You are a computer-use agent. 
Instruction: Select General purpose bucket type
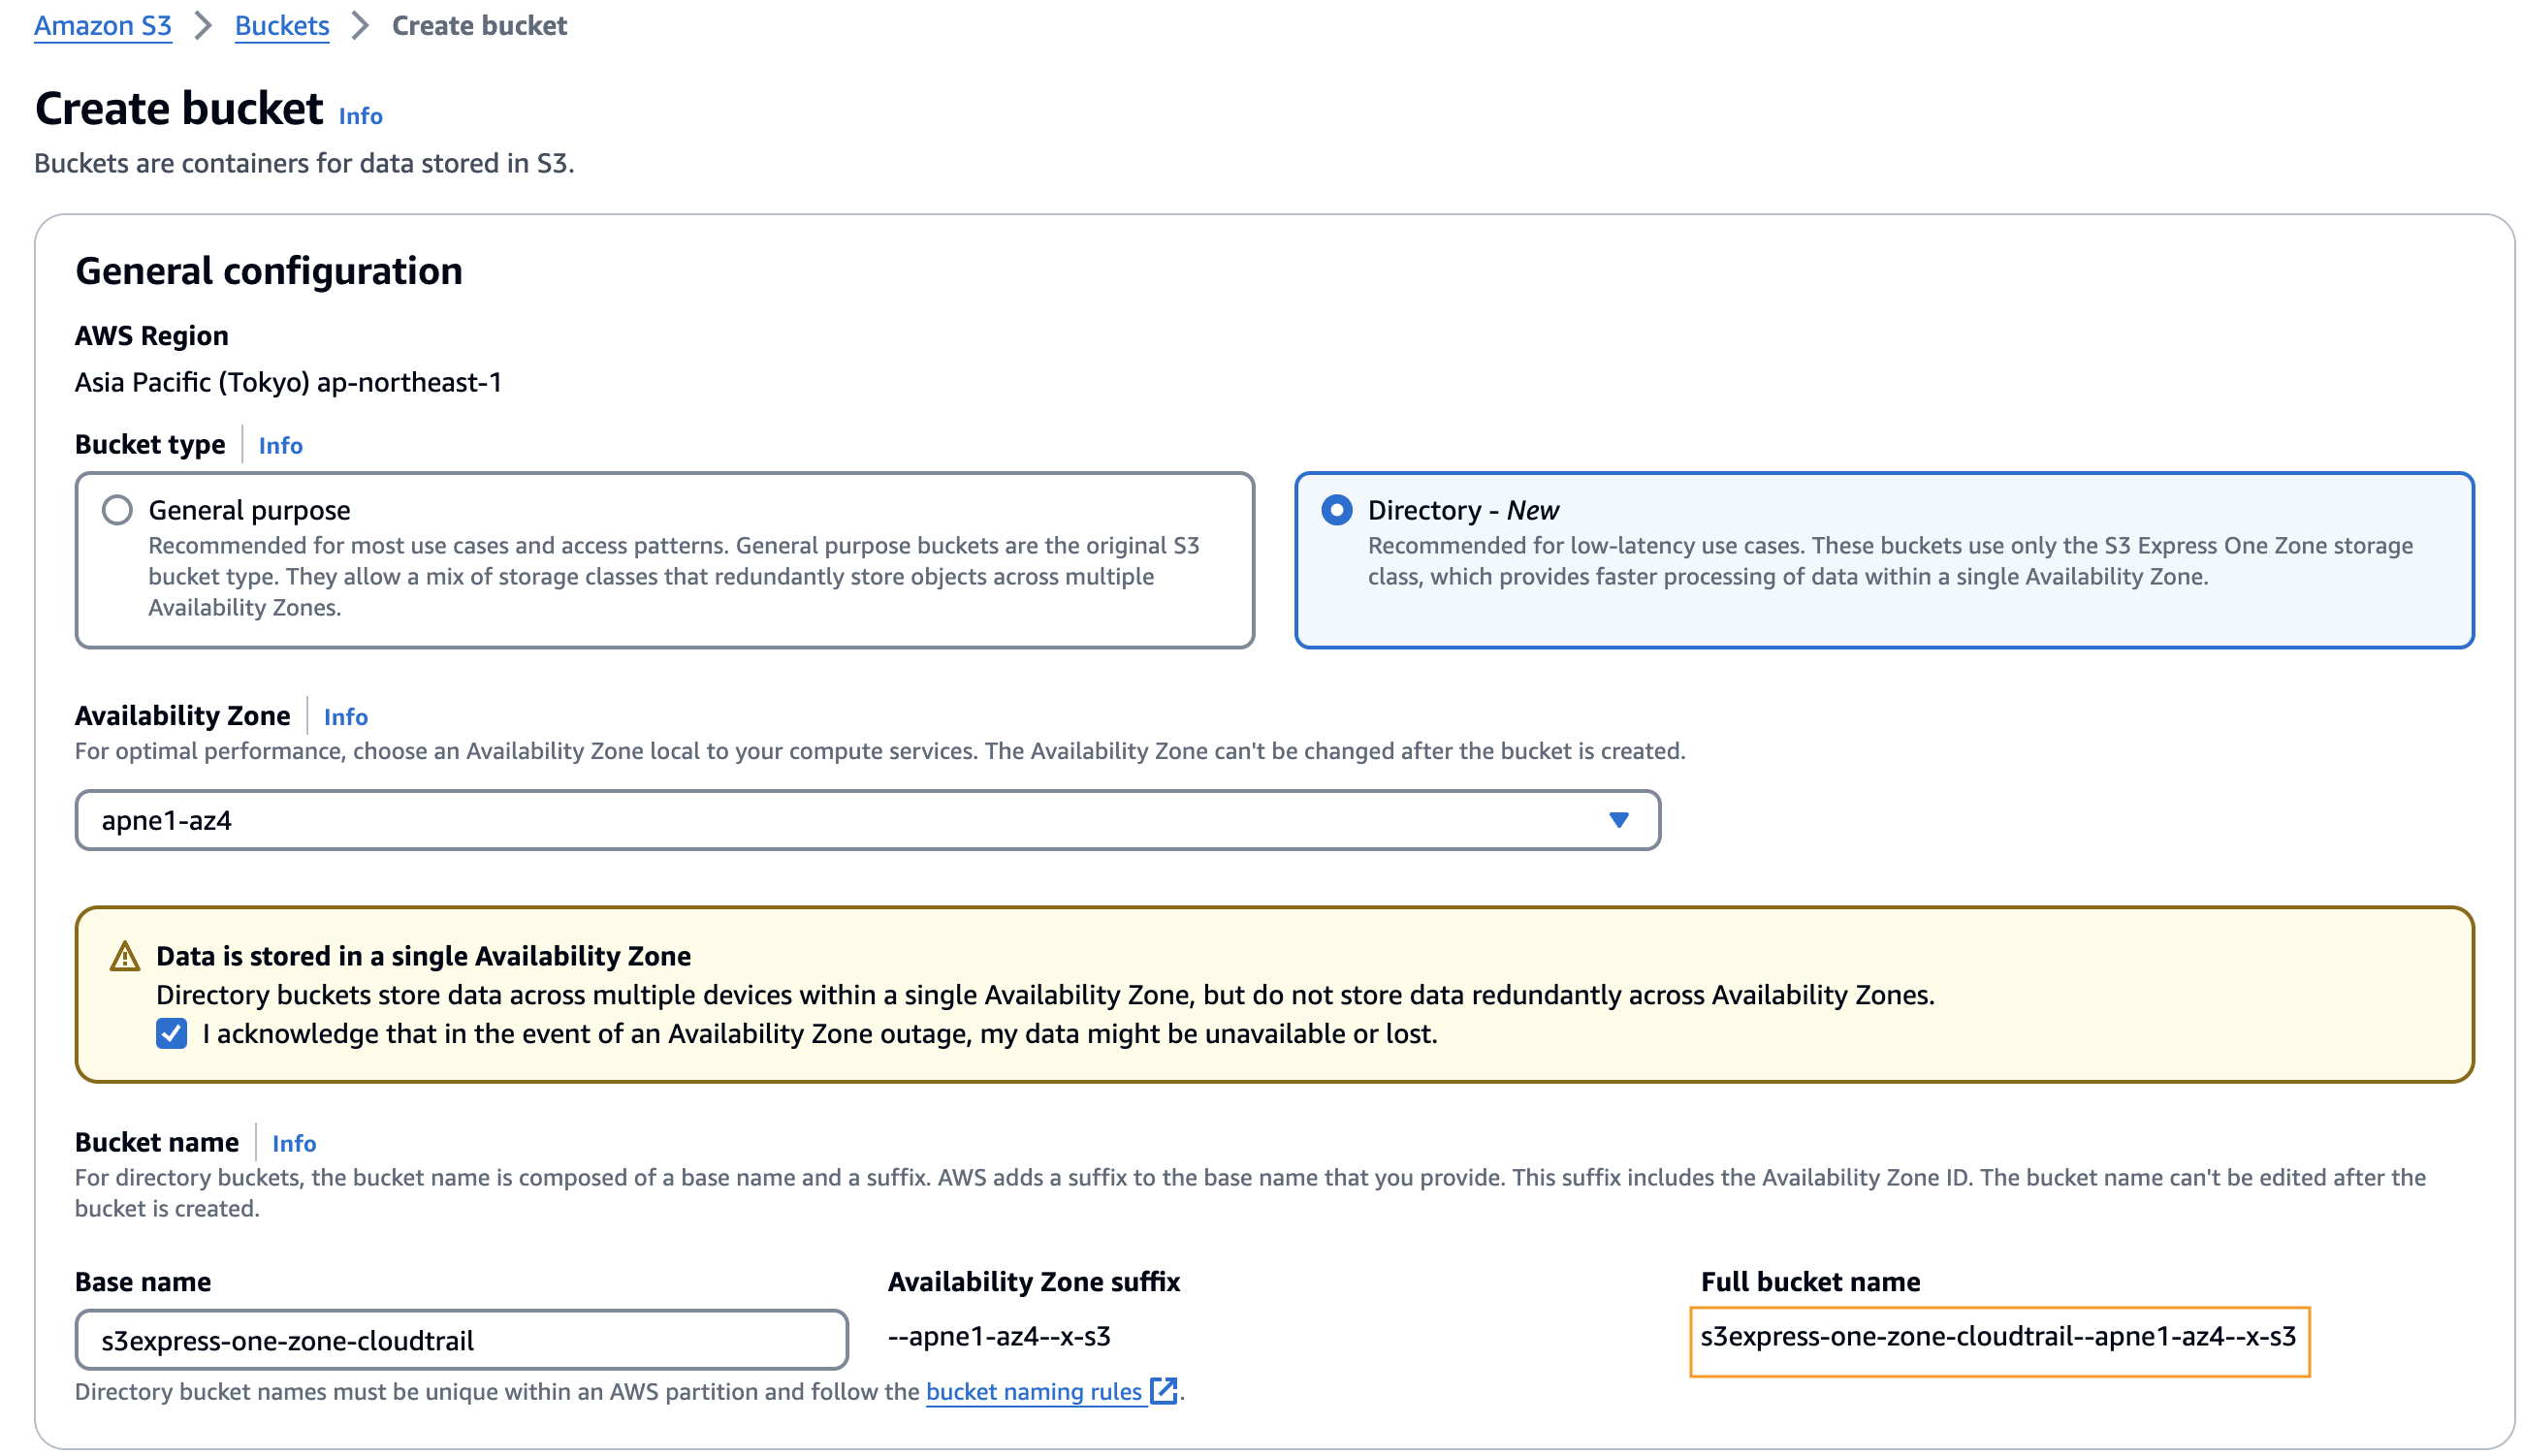coord(117,510)
